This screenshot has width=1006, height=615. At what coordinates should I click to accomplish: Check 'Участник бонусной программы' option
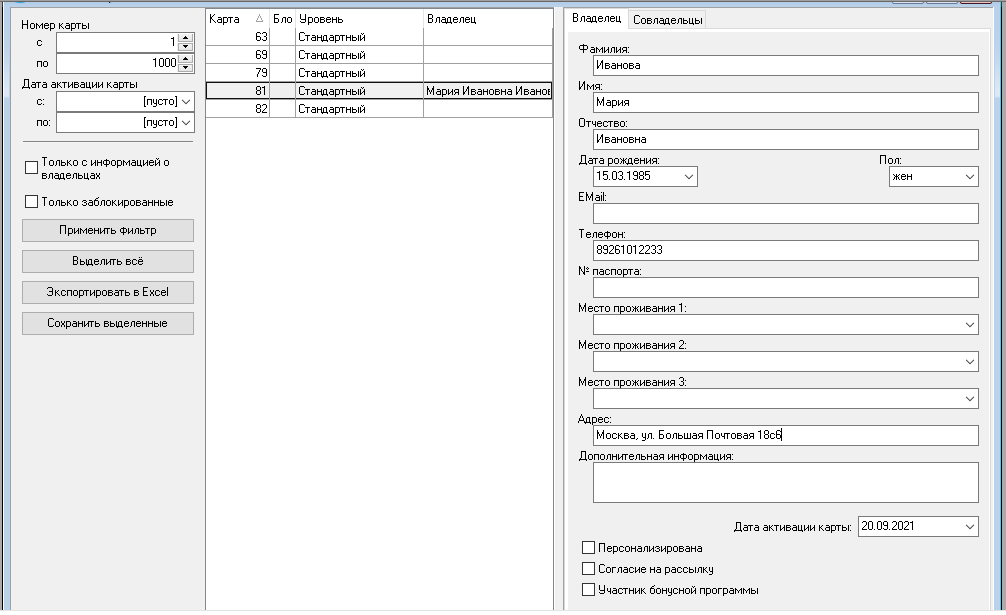(588, 590)
